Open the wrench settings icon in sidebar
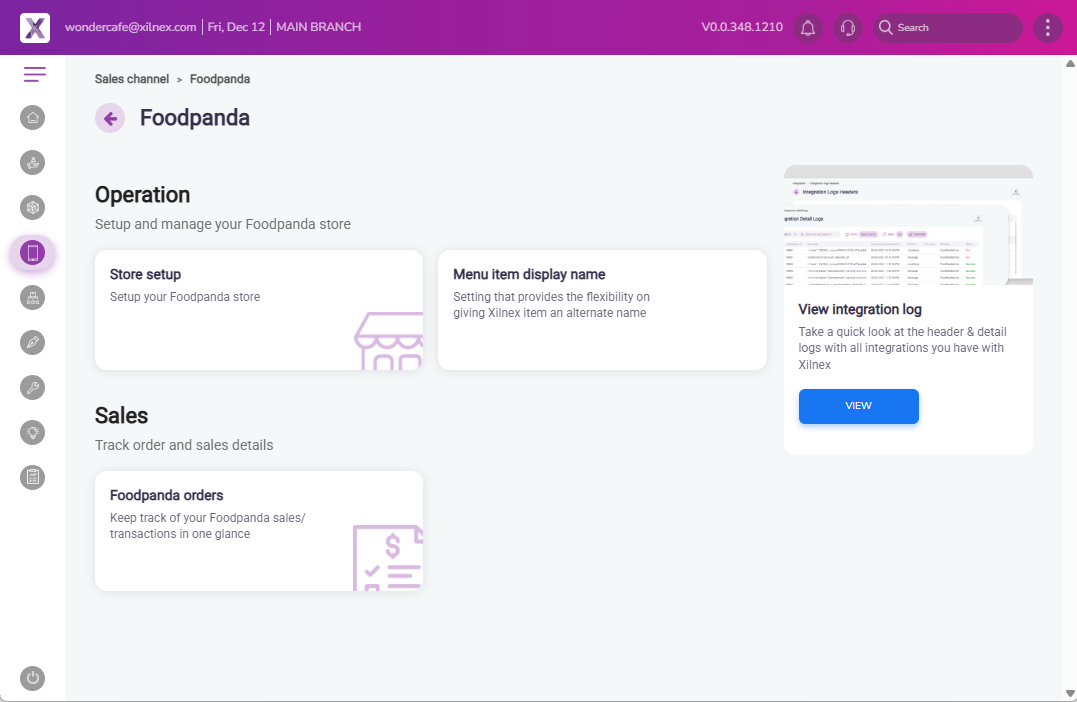 click(x=33, y=388)
